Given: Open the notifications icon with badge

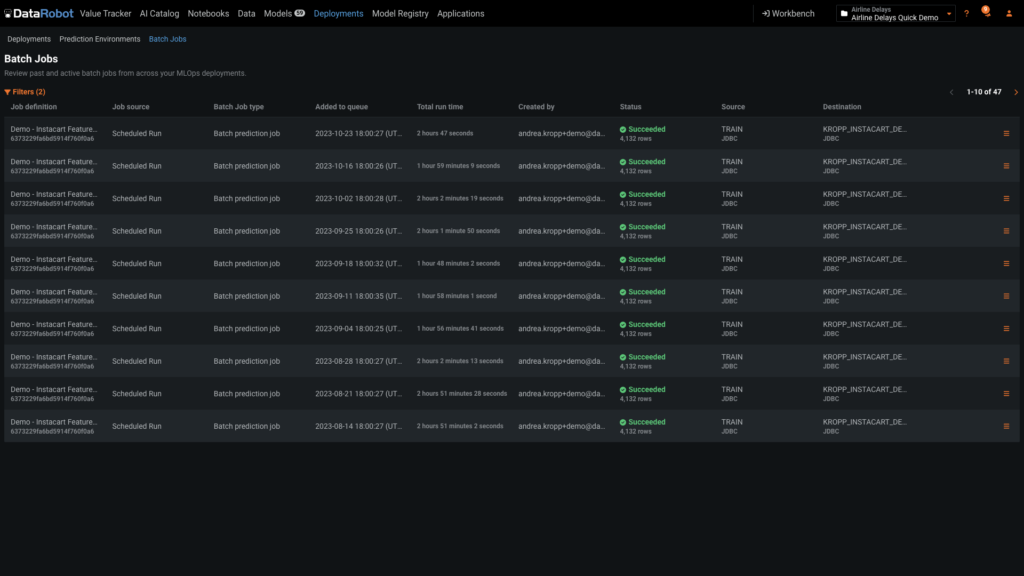Looking at the screenshot, I should click(986, 13).
